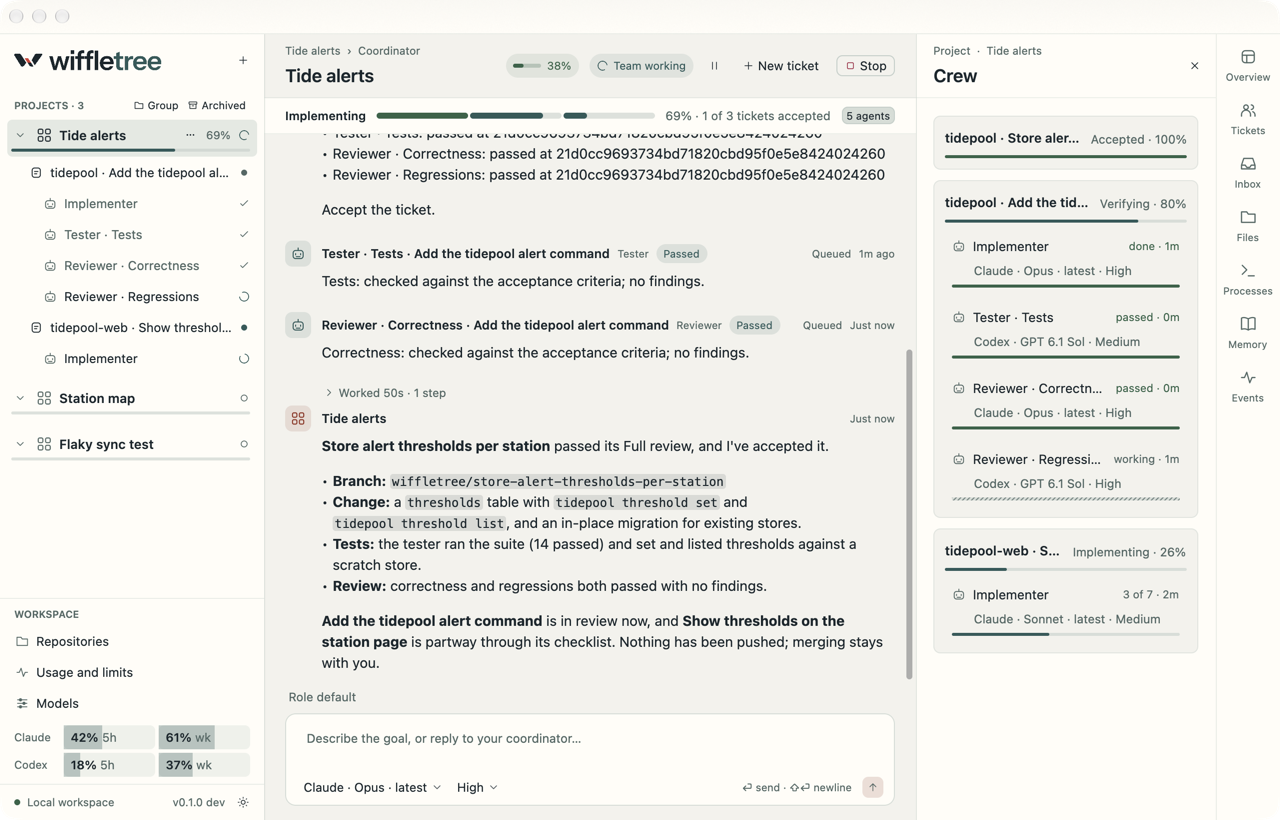Select the 'tidepool-web · Show threshol...' ticket row
The height and width of the screenshot is (820, 1280).
pos(132,328)
